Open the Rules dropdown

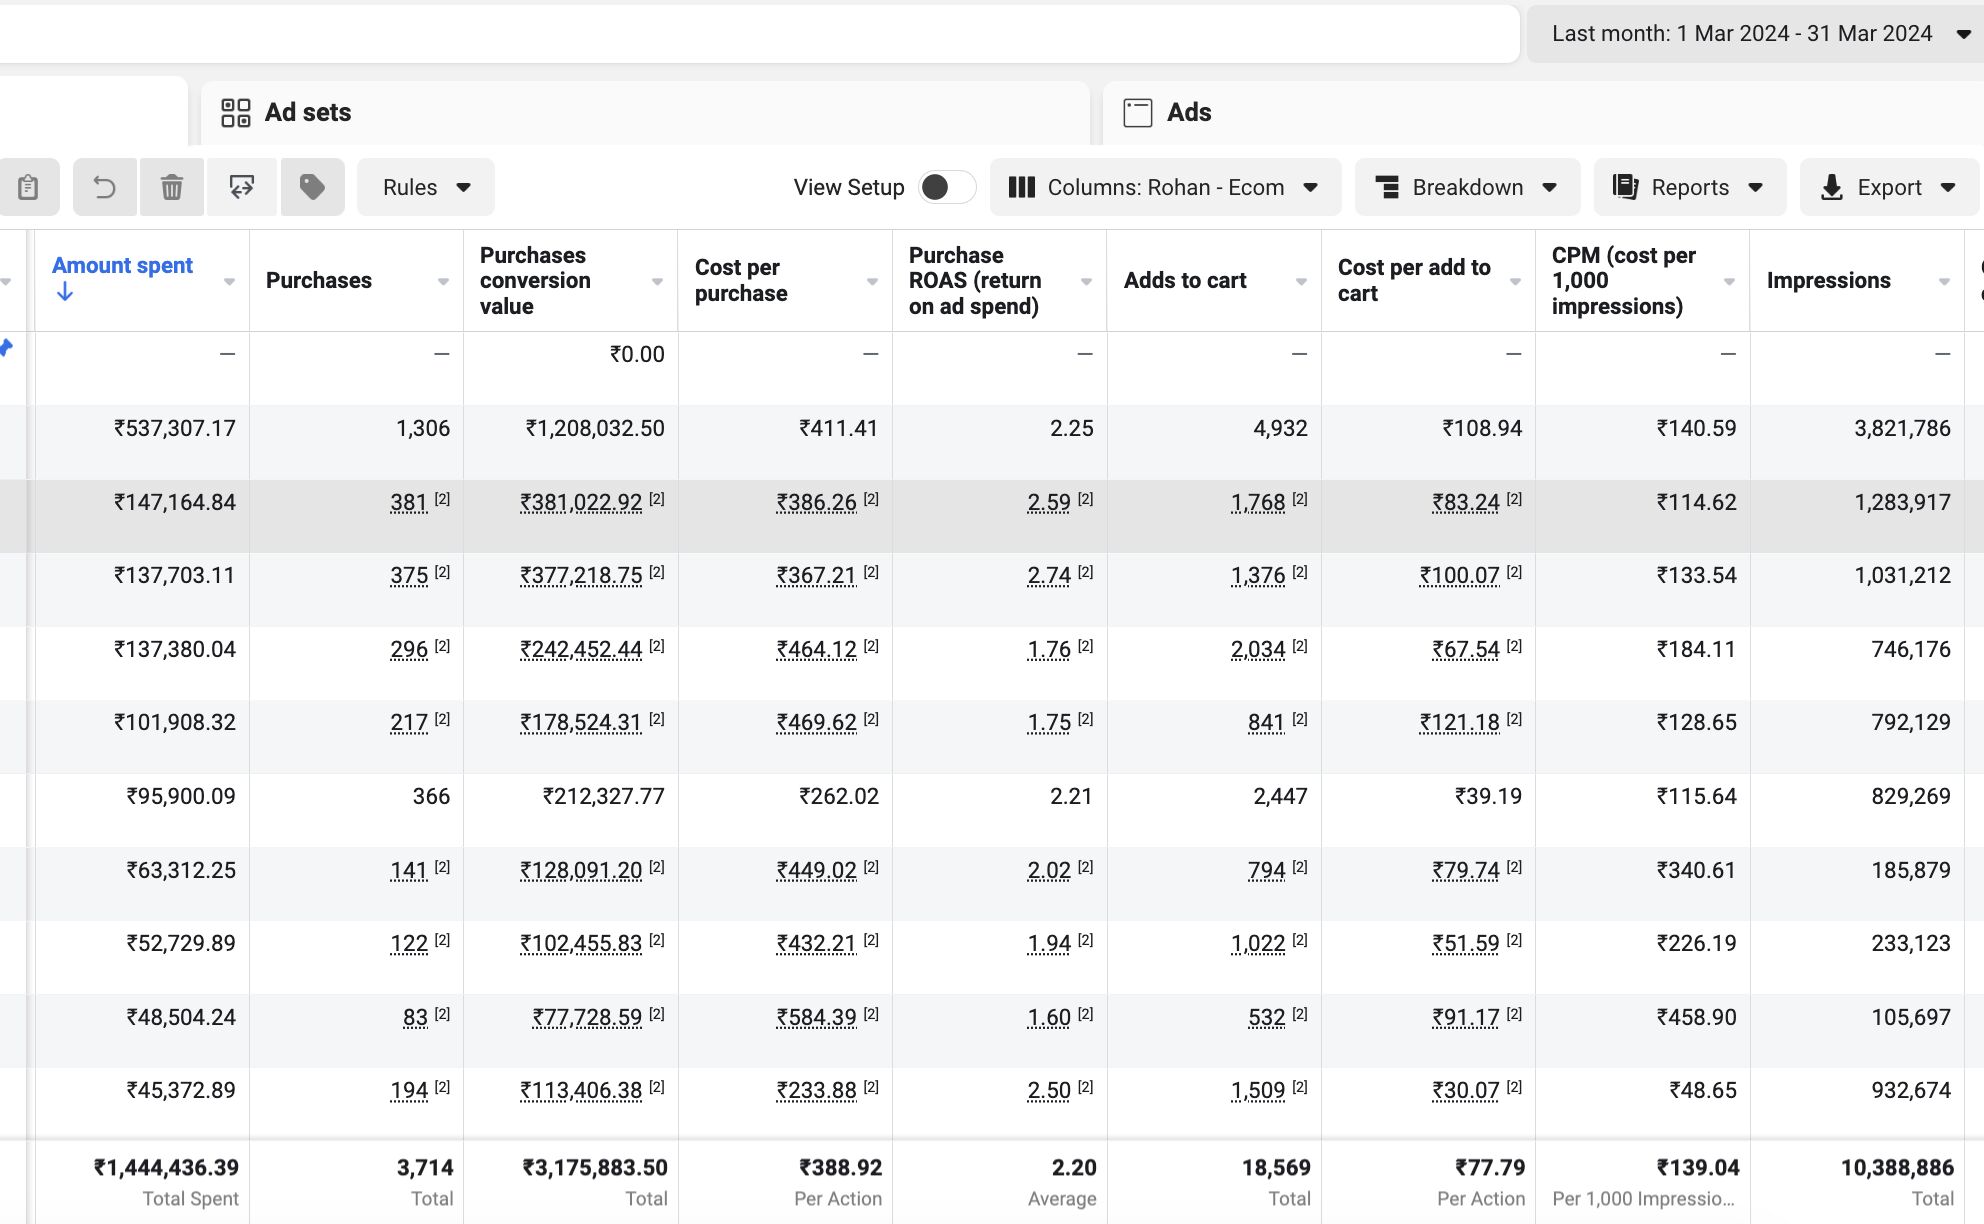(426, 187)
